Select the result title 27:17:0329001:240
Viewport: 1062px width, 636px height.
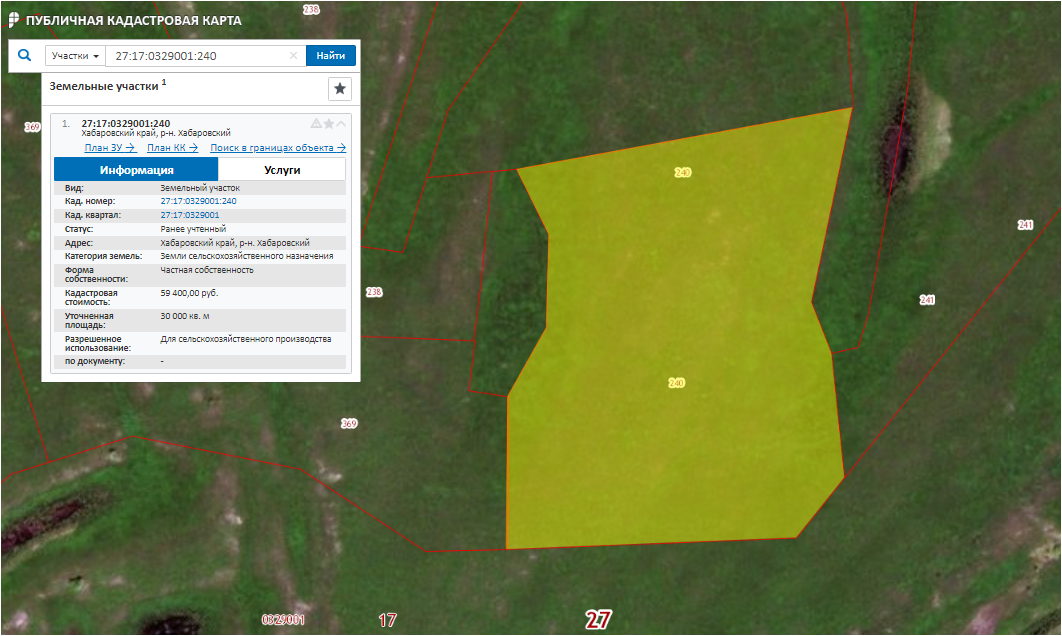(126, 123)
